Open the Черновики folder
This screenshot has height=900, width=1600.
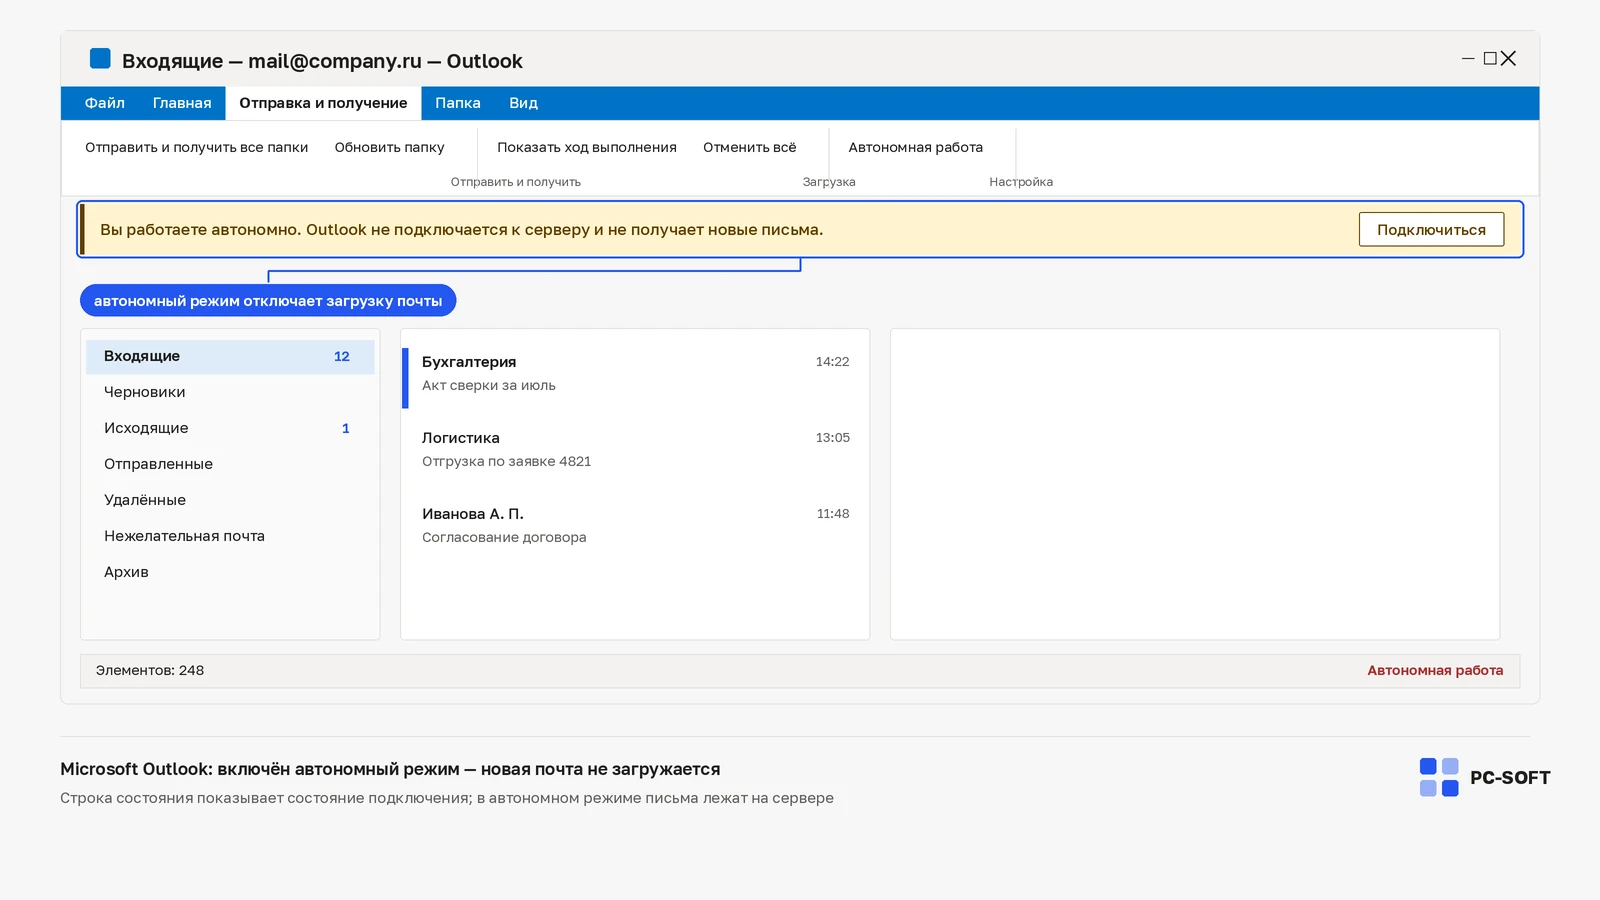pyautogui.click(x=230, y=392)
